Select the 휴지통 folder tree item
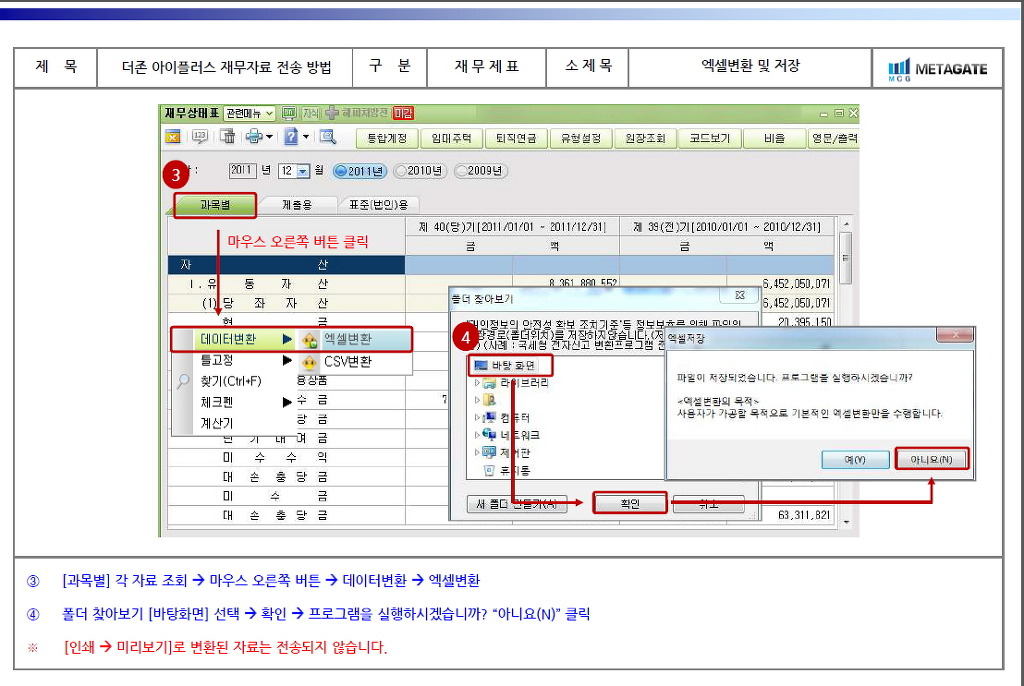This screenshot has height=686, width=1024. point(507,470)
